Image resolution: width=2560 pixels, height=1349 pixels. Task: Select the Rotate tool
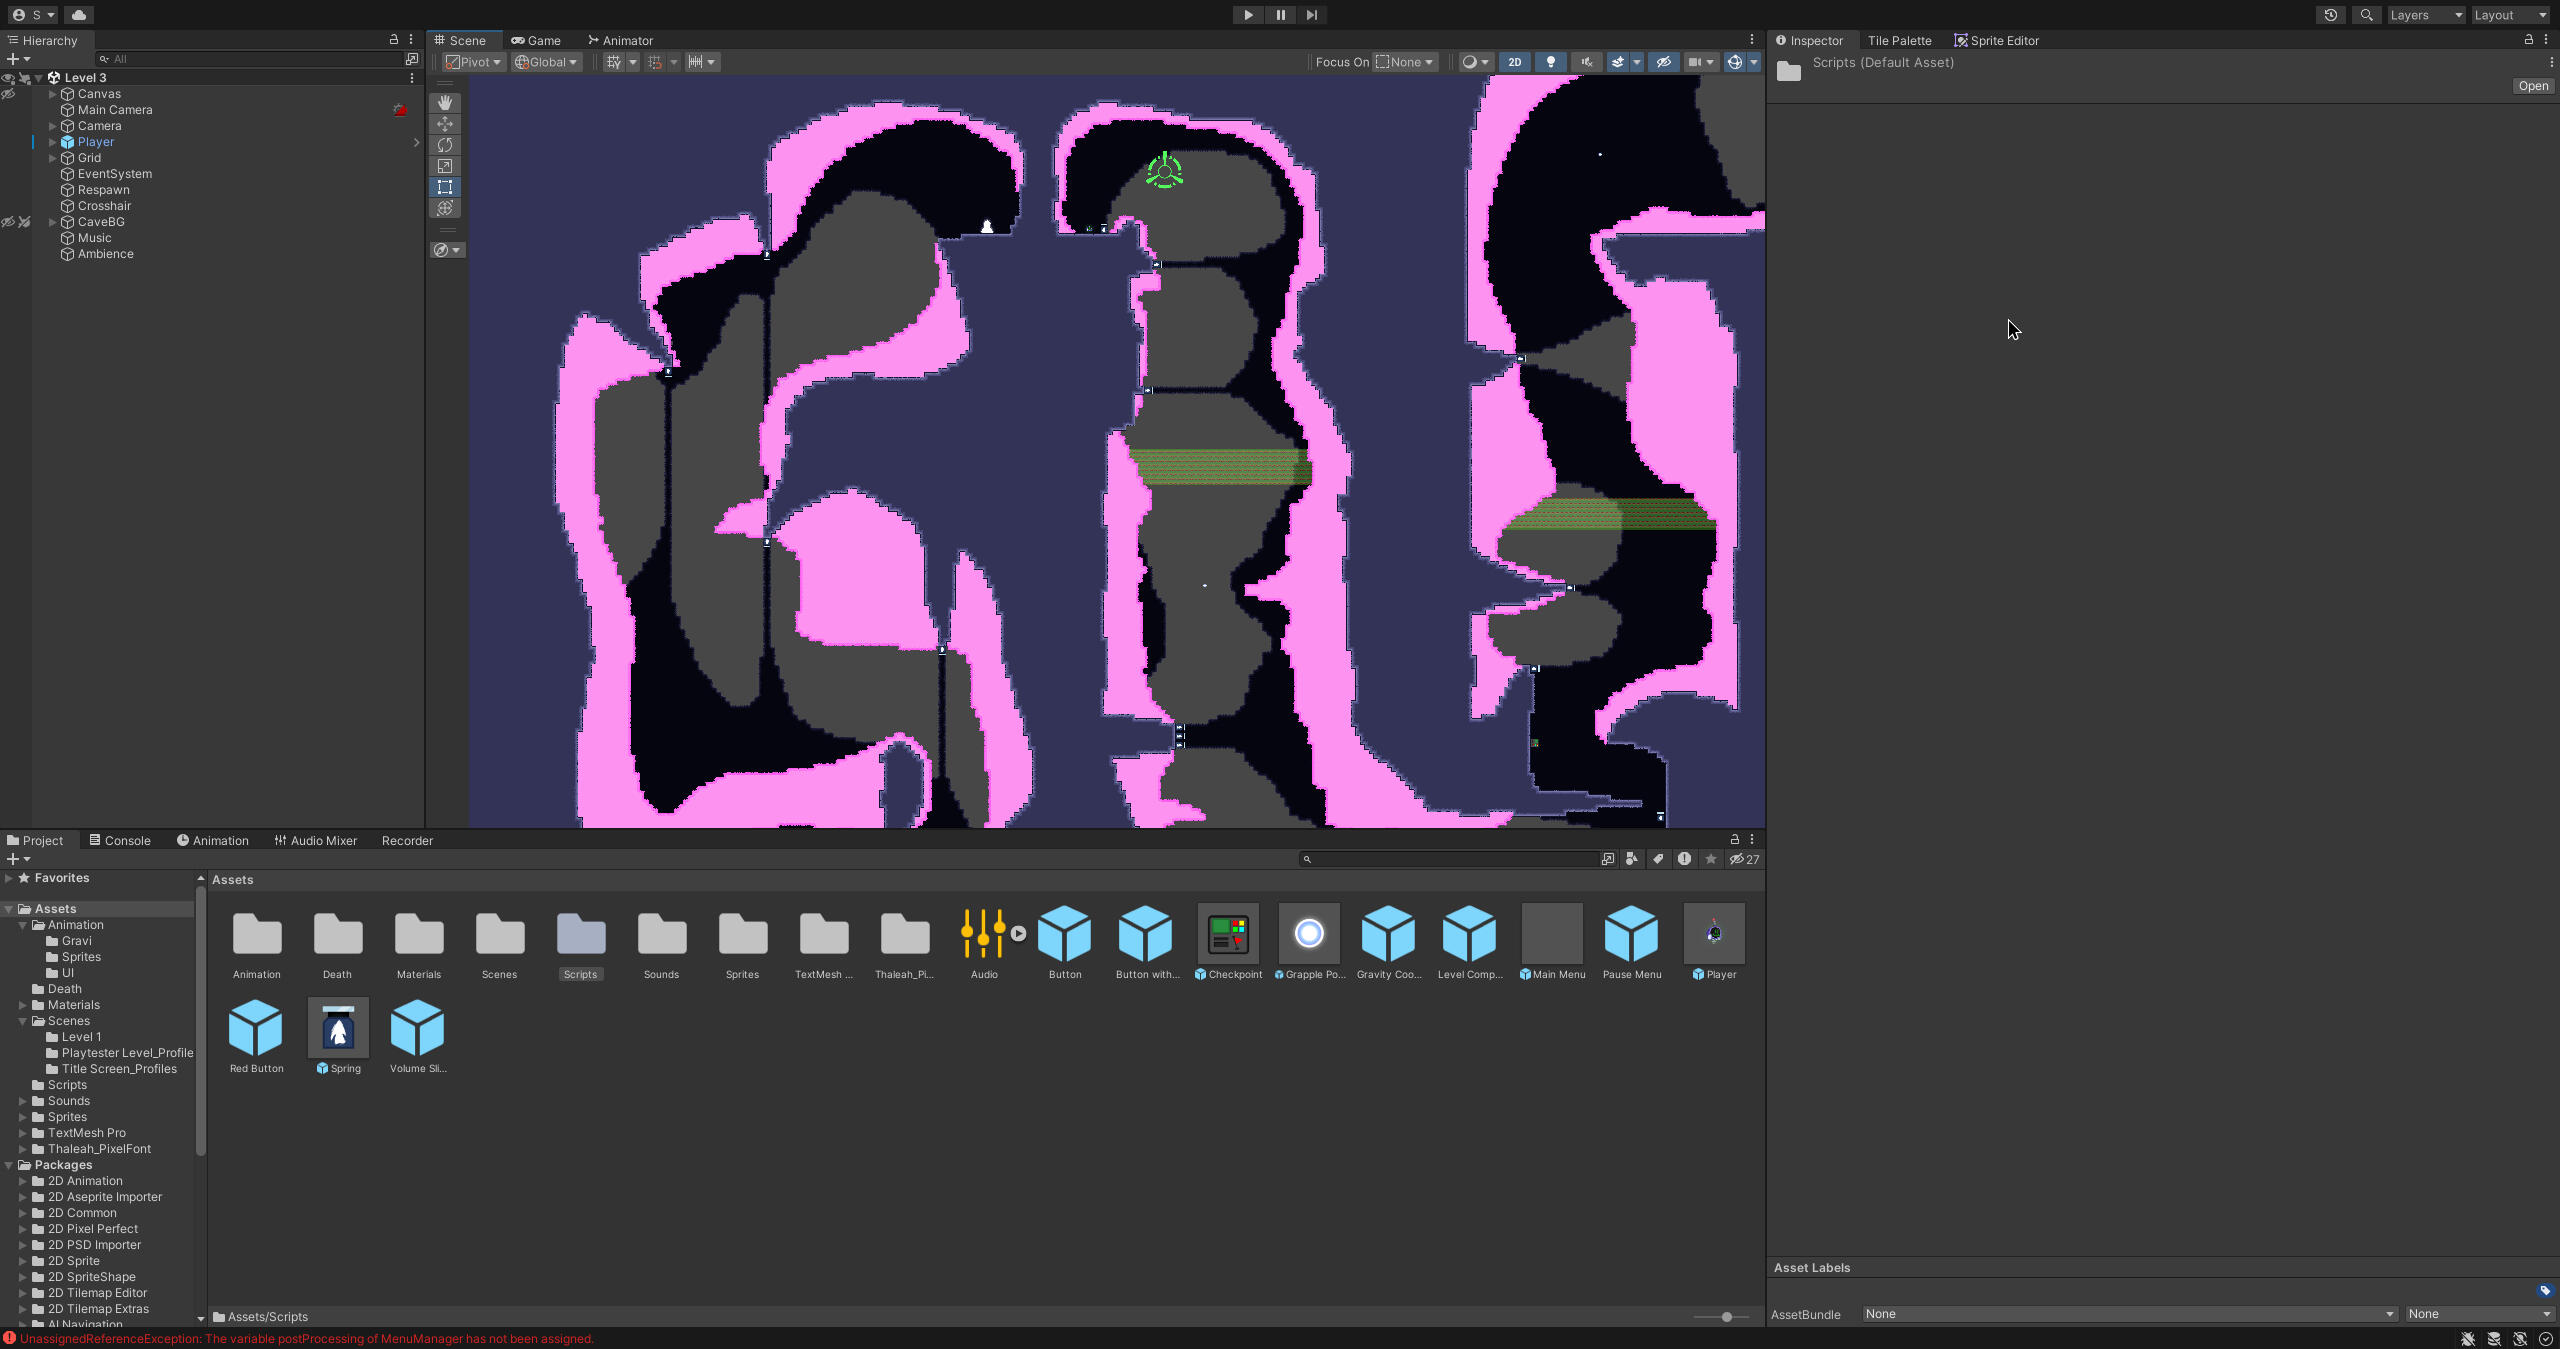(x=445, y=145)
